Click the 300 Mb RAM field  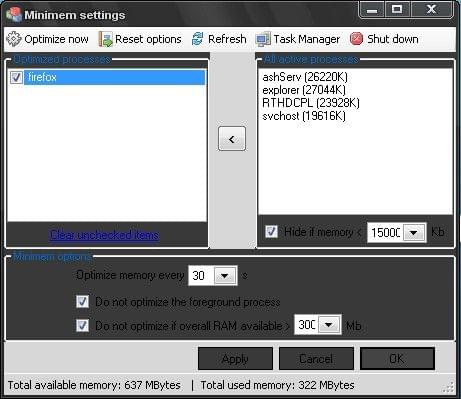pyautogui.click(x=307, y=325)
